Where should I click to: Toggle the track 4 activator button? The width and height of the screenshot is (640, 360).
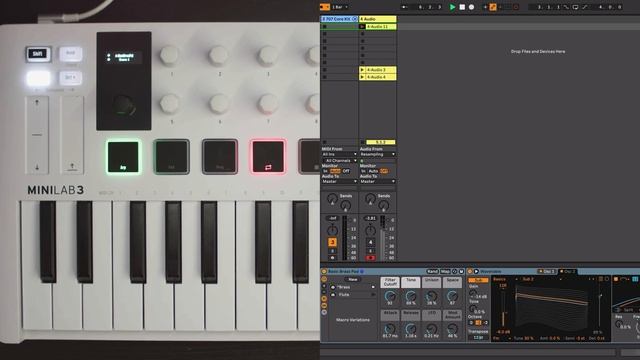coord(370,242)
